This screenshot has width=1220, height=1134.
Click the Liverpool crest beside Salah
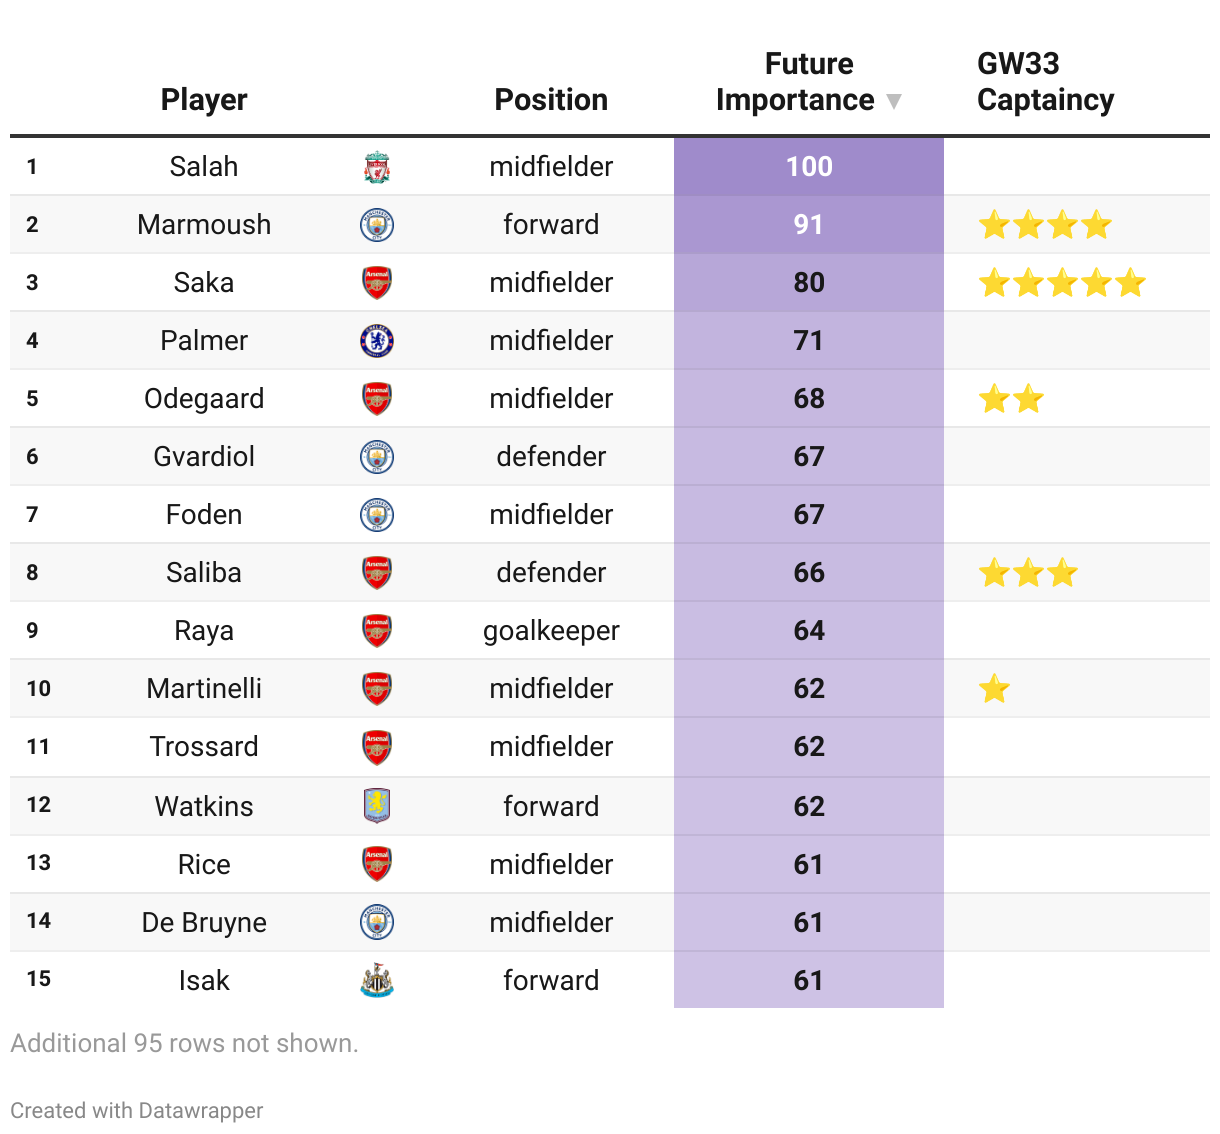tap(377, 167)
